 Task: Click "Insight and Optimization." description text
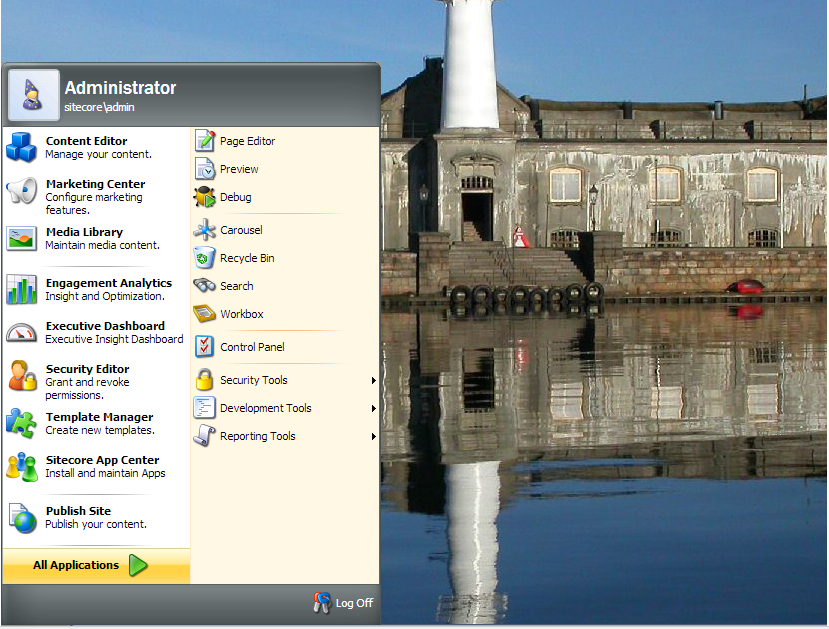point(105,297)
